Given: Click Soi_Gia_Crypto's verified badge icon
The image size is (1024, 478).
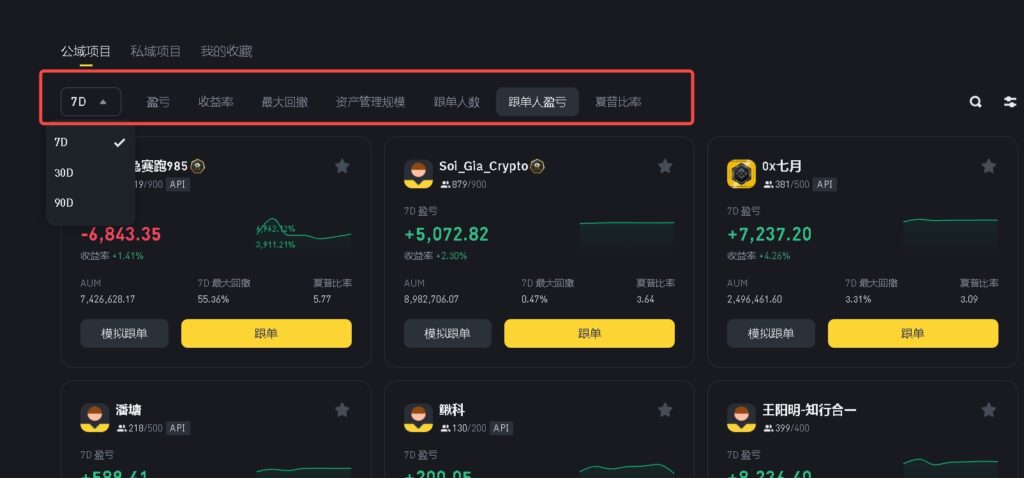Looking at the screenshot, I should pyautogui.click(x=537, y=167).
